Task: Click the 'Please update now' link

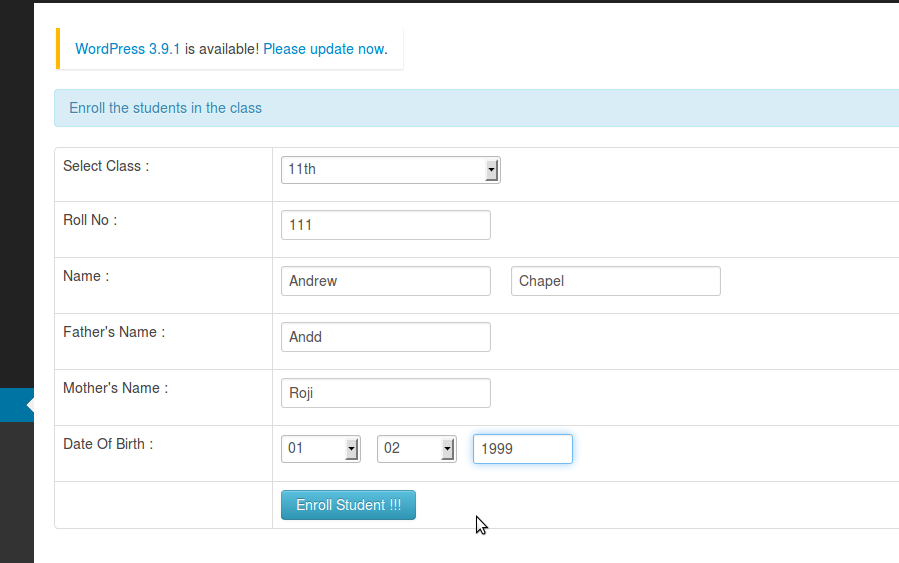Action: [x=323, y=48]
